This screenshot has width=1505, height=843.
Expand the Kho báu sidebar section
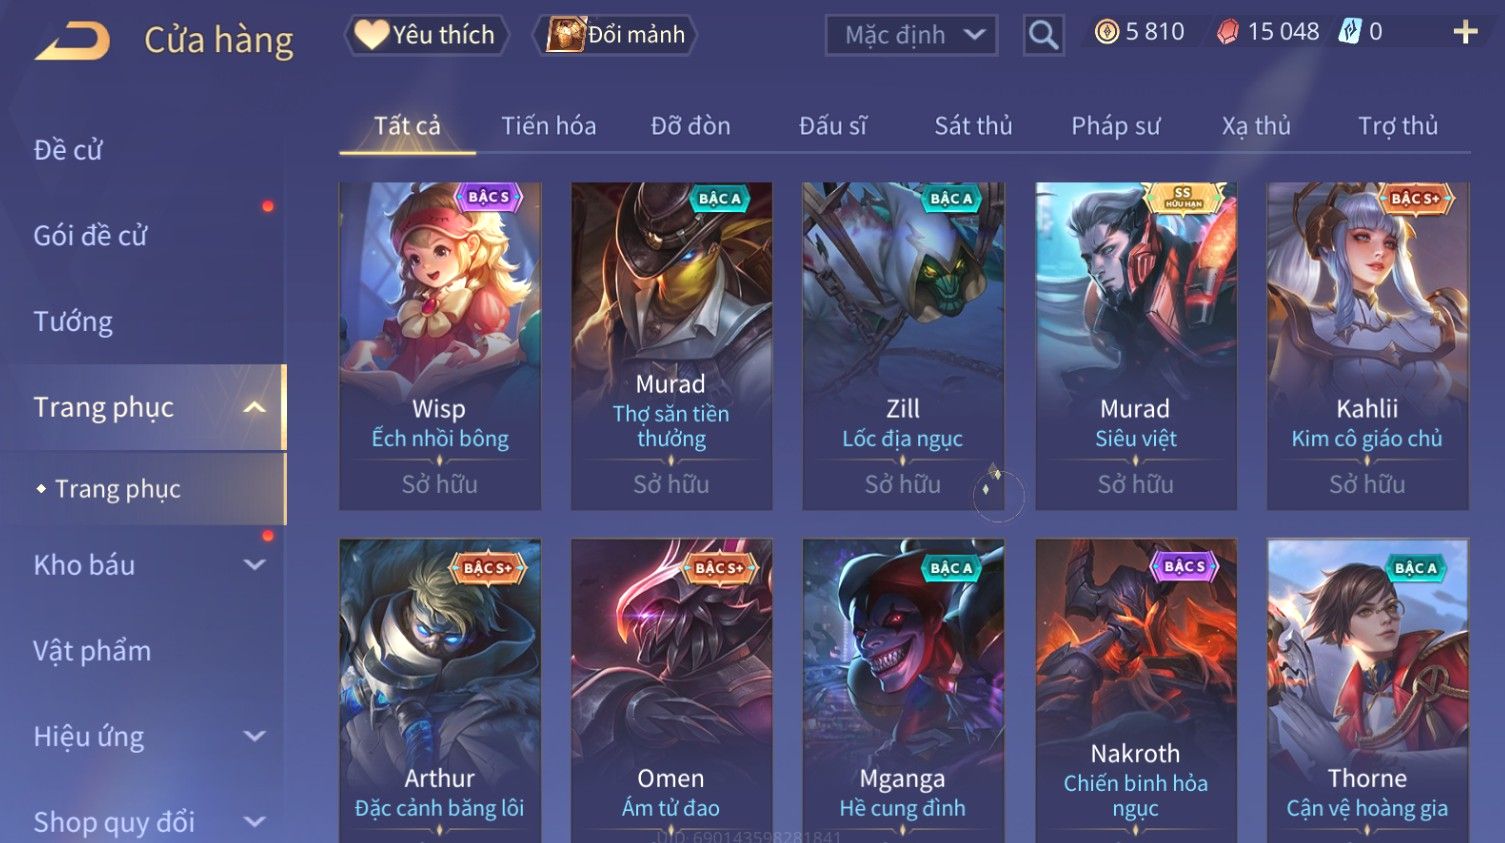point(255,565)
